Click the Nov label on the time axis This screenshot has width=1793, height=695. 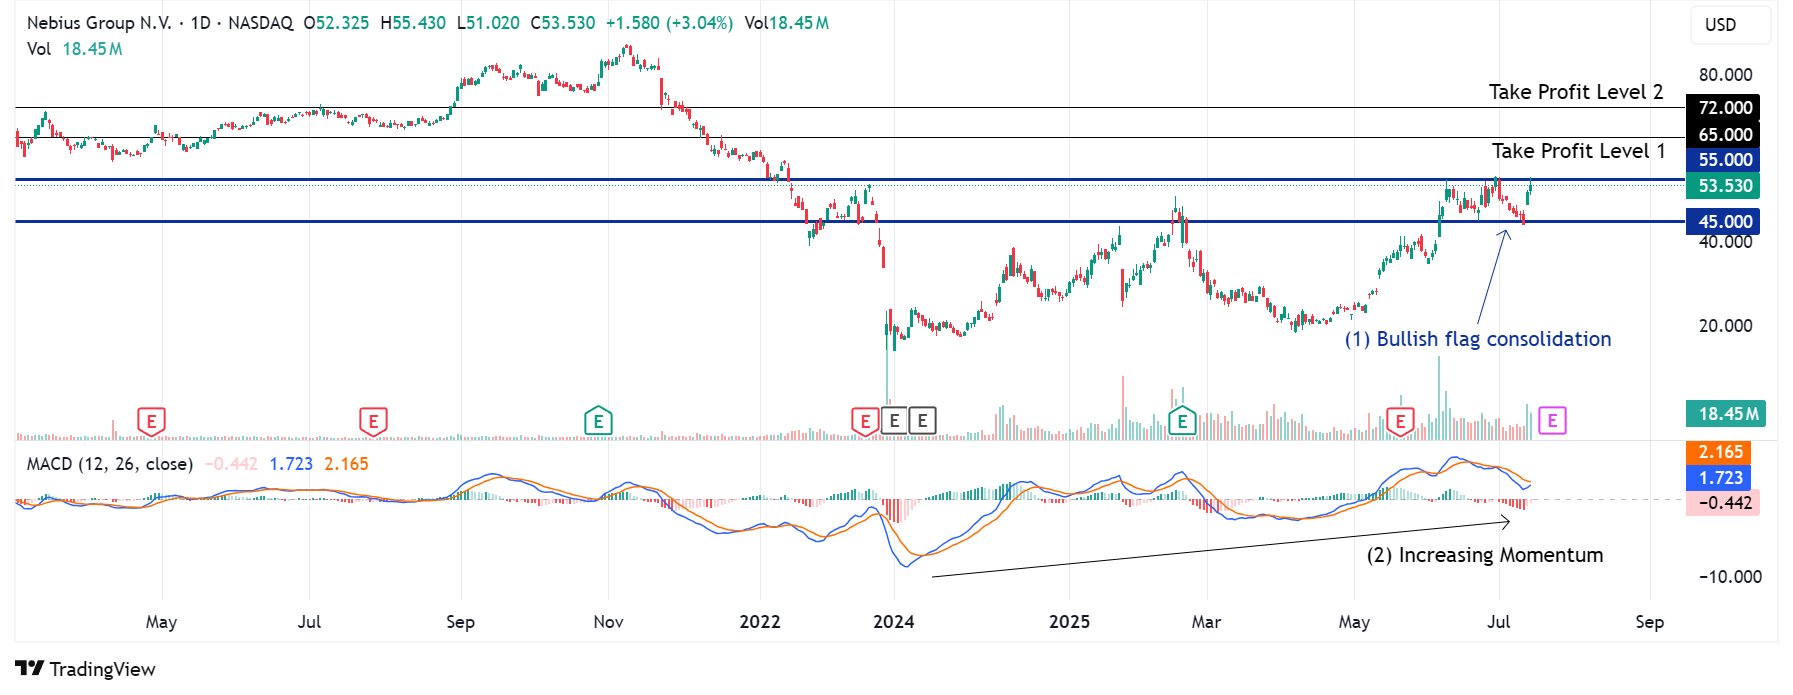[x=608, y=622]
